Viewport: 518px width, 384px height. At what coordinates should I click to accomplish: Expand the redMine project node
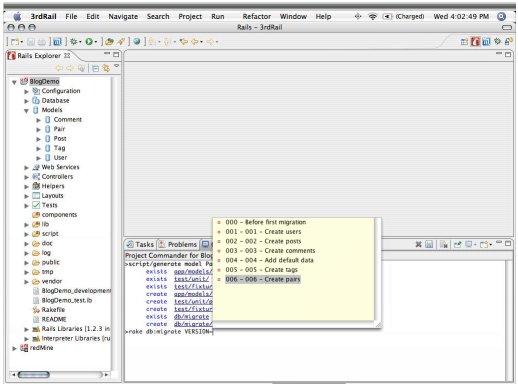[x=14, y=349]
